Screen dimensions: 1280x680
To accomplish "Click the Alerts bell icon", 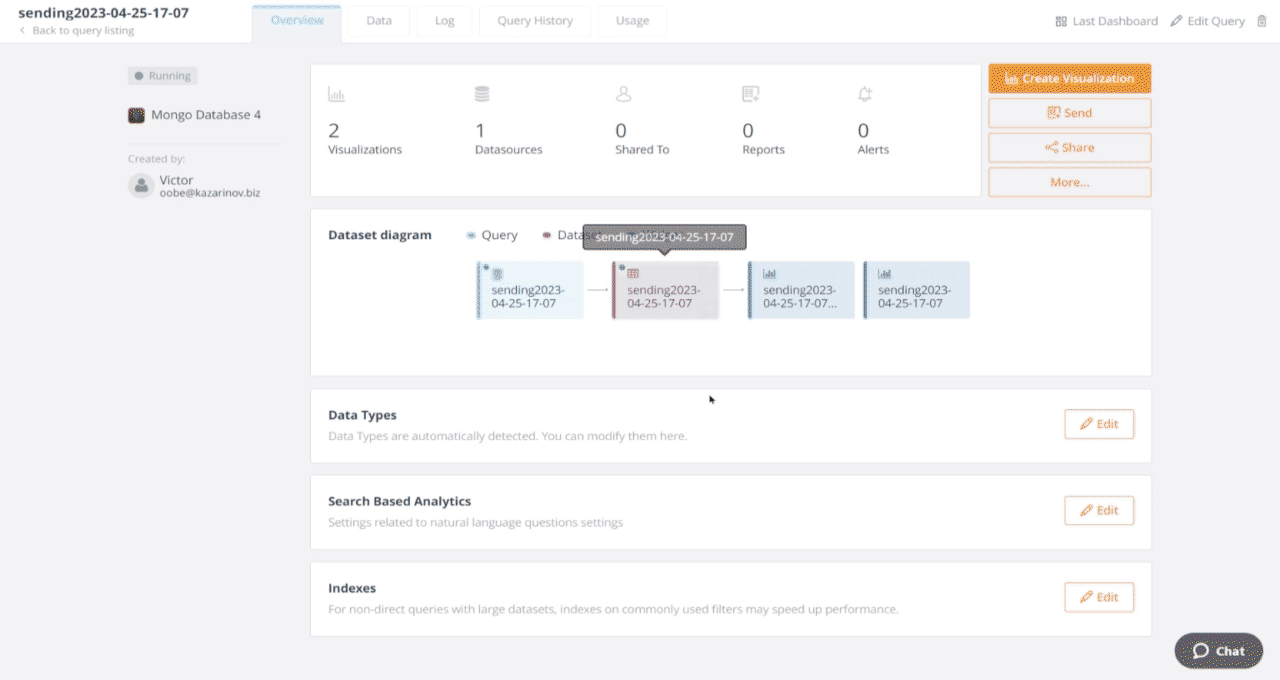I will (865, 94).
